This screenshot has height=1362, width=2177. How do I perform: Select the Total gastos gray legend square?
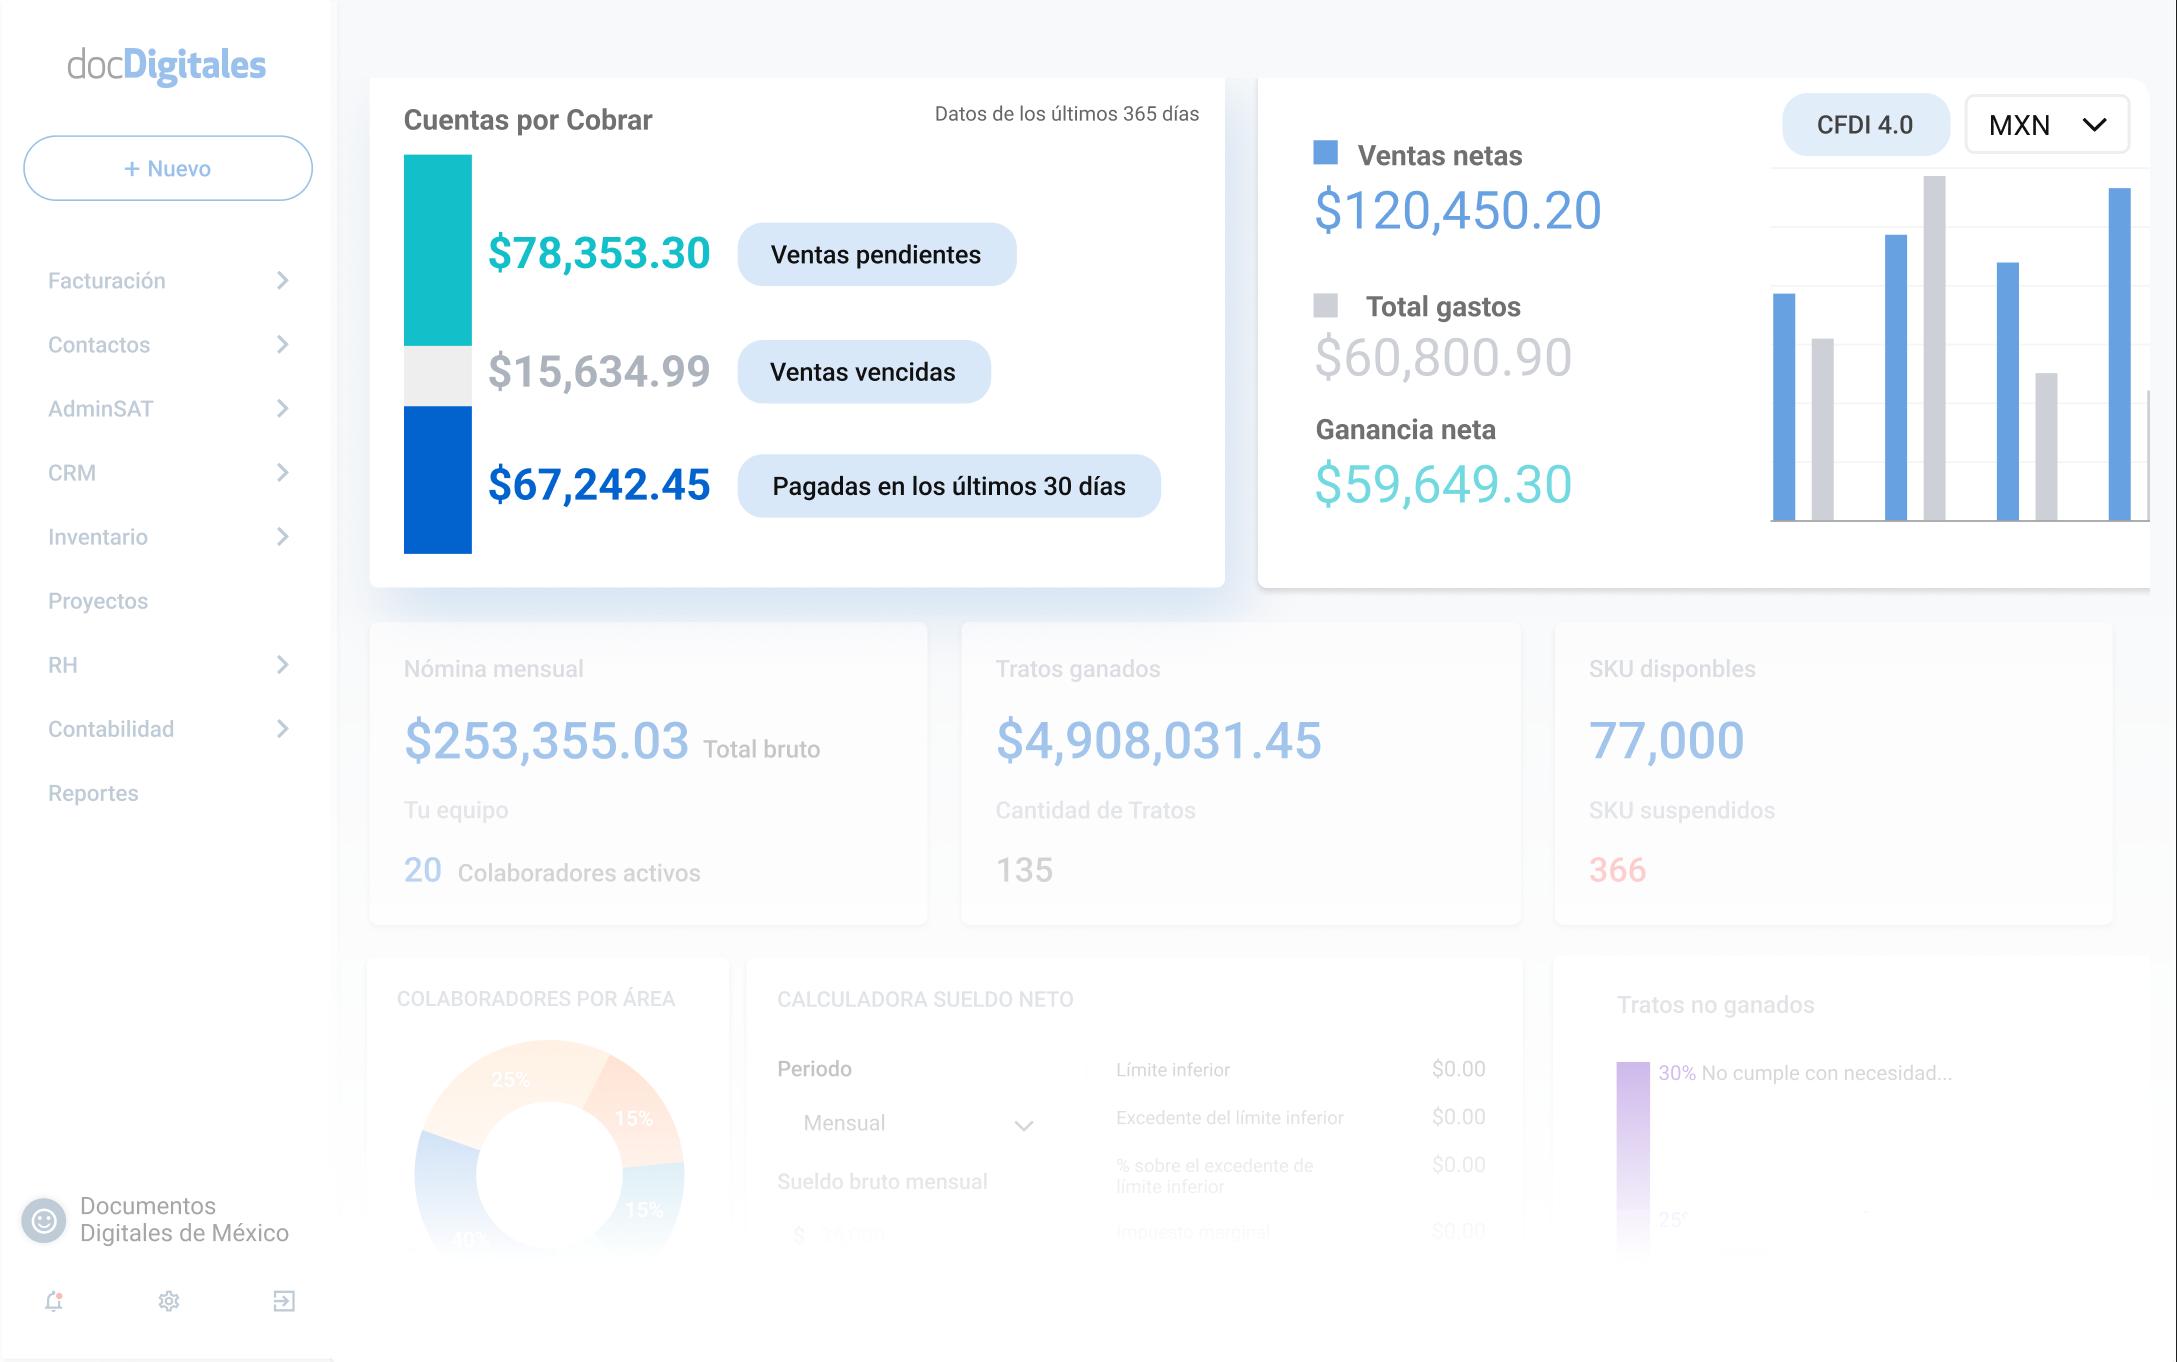(x=1327, y=303)
